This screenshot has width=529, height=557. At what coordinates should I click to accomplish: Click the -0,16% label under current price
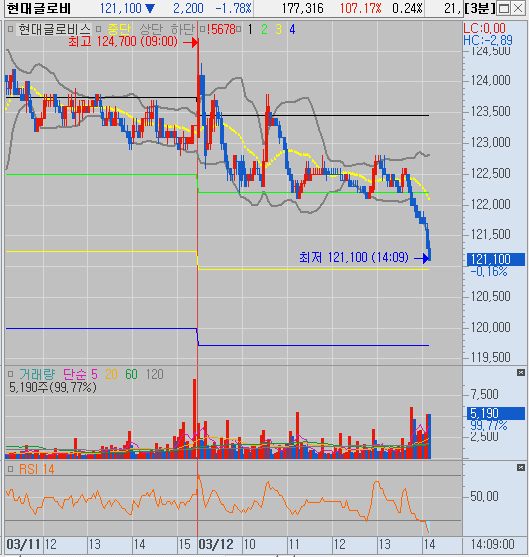pyautogui.click(x=489, y=272)
